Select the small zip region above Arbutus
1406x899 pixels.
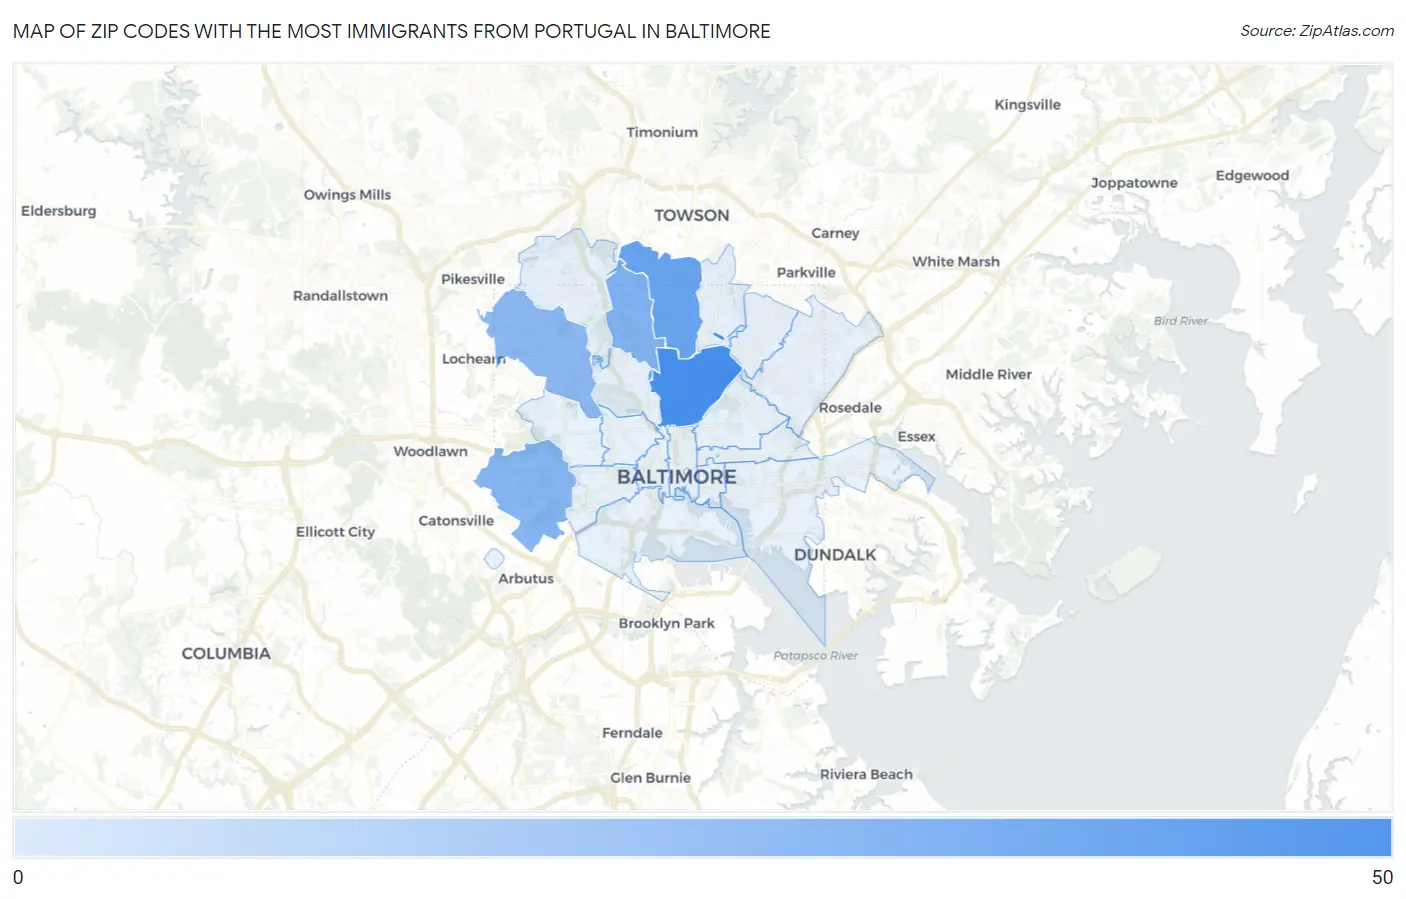click(x=493, y=558)
